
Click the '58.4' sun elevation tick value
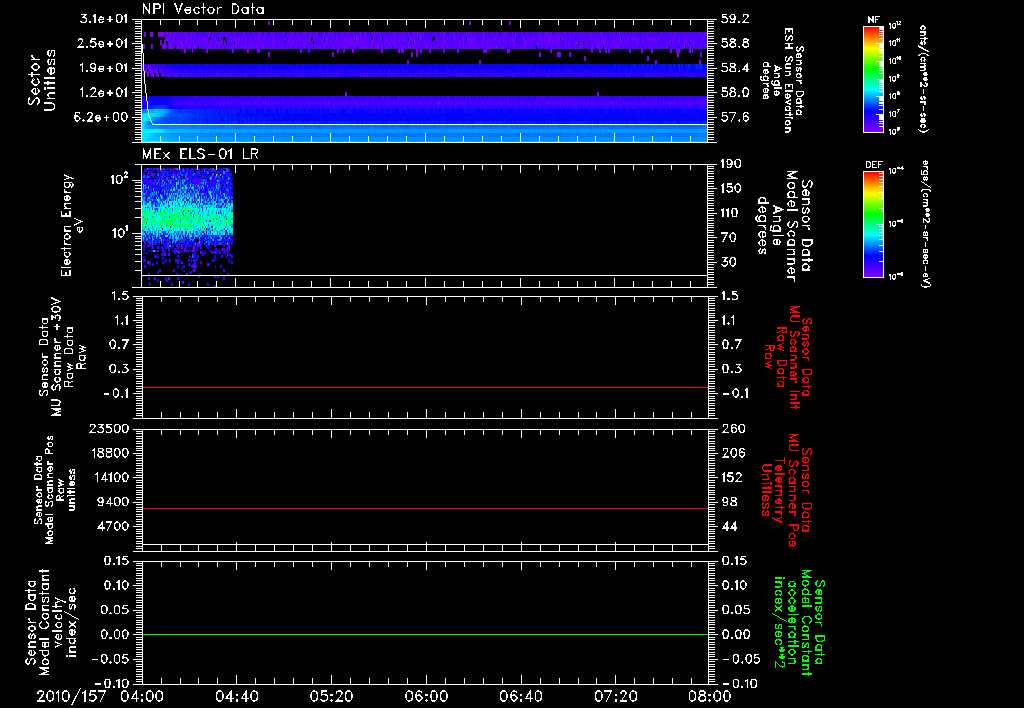735,68
